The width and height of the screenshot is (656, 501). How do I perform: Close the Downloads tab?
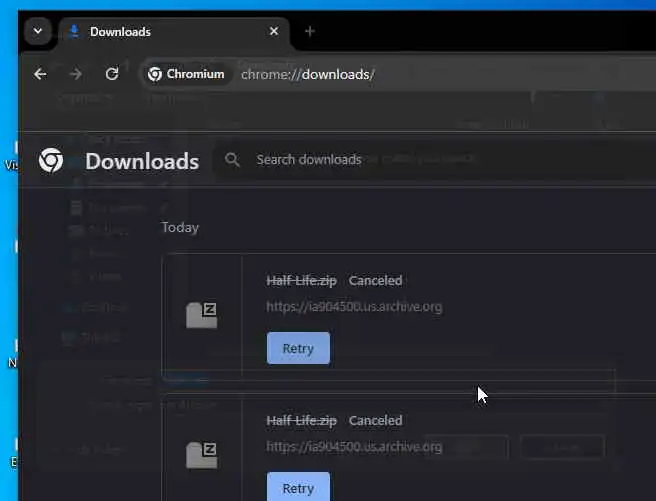(274, 31)
